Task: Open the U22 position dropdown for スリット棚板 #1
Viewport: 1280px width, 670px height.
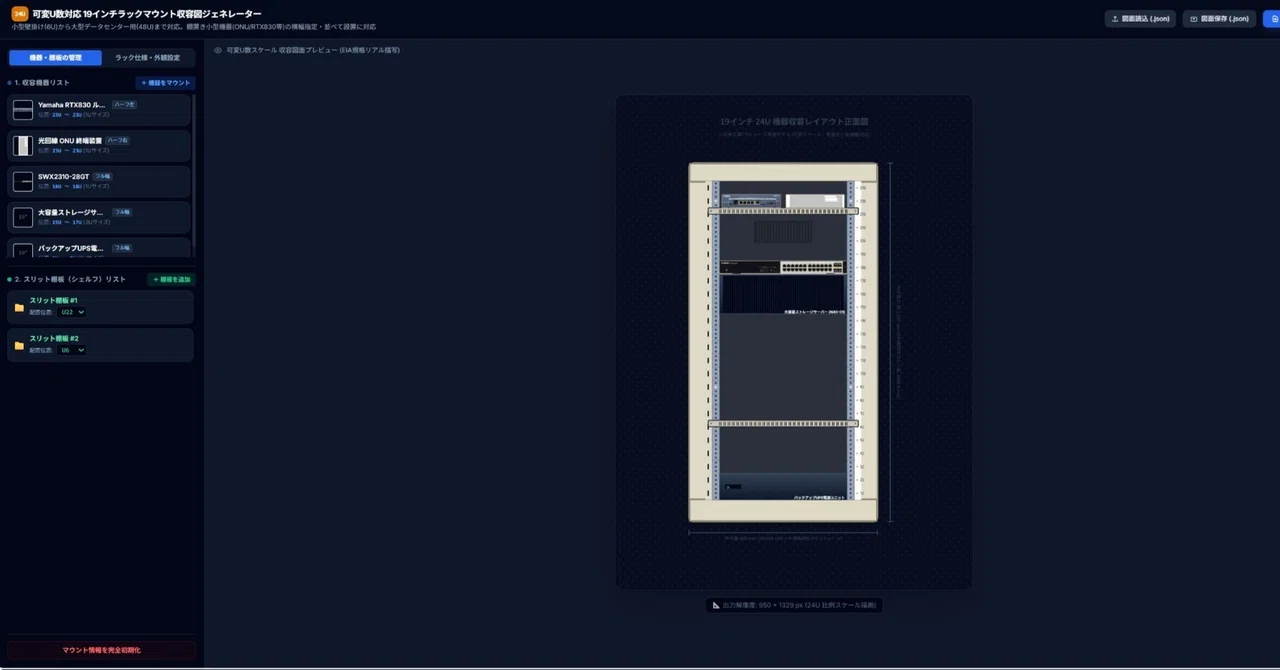Action: coord(72,312)
